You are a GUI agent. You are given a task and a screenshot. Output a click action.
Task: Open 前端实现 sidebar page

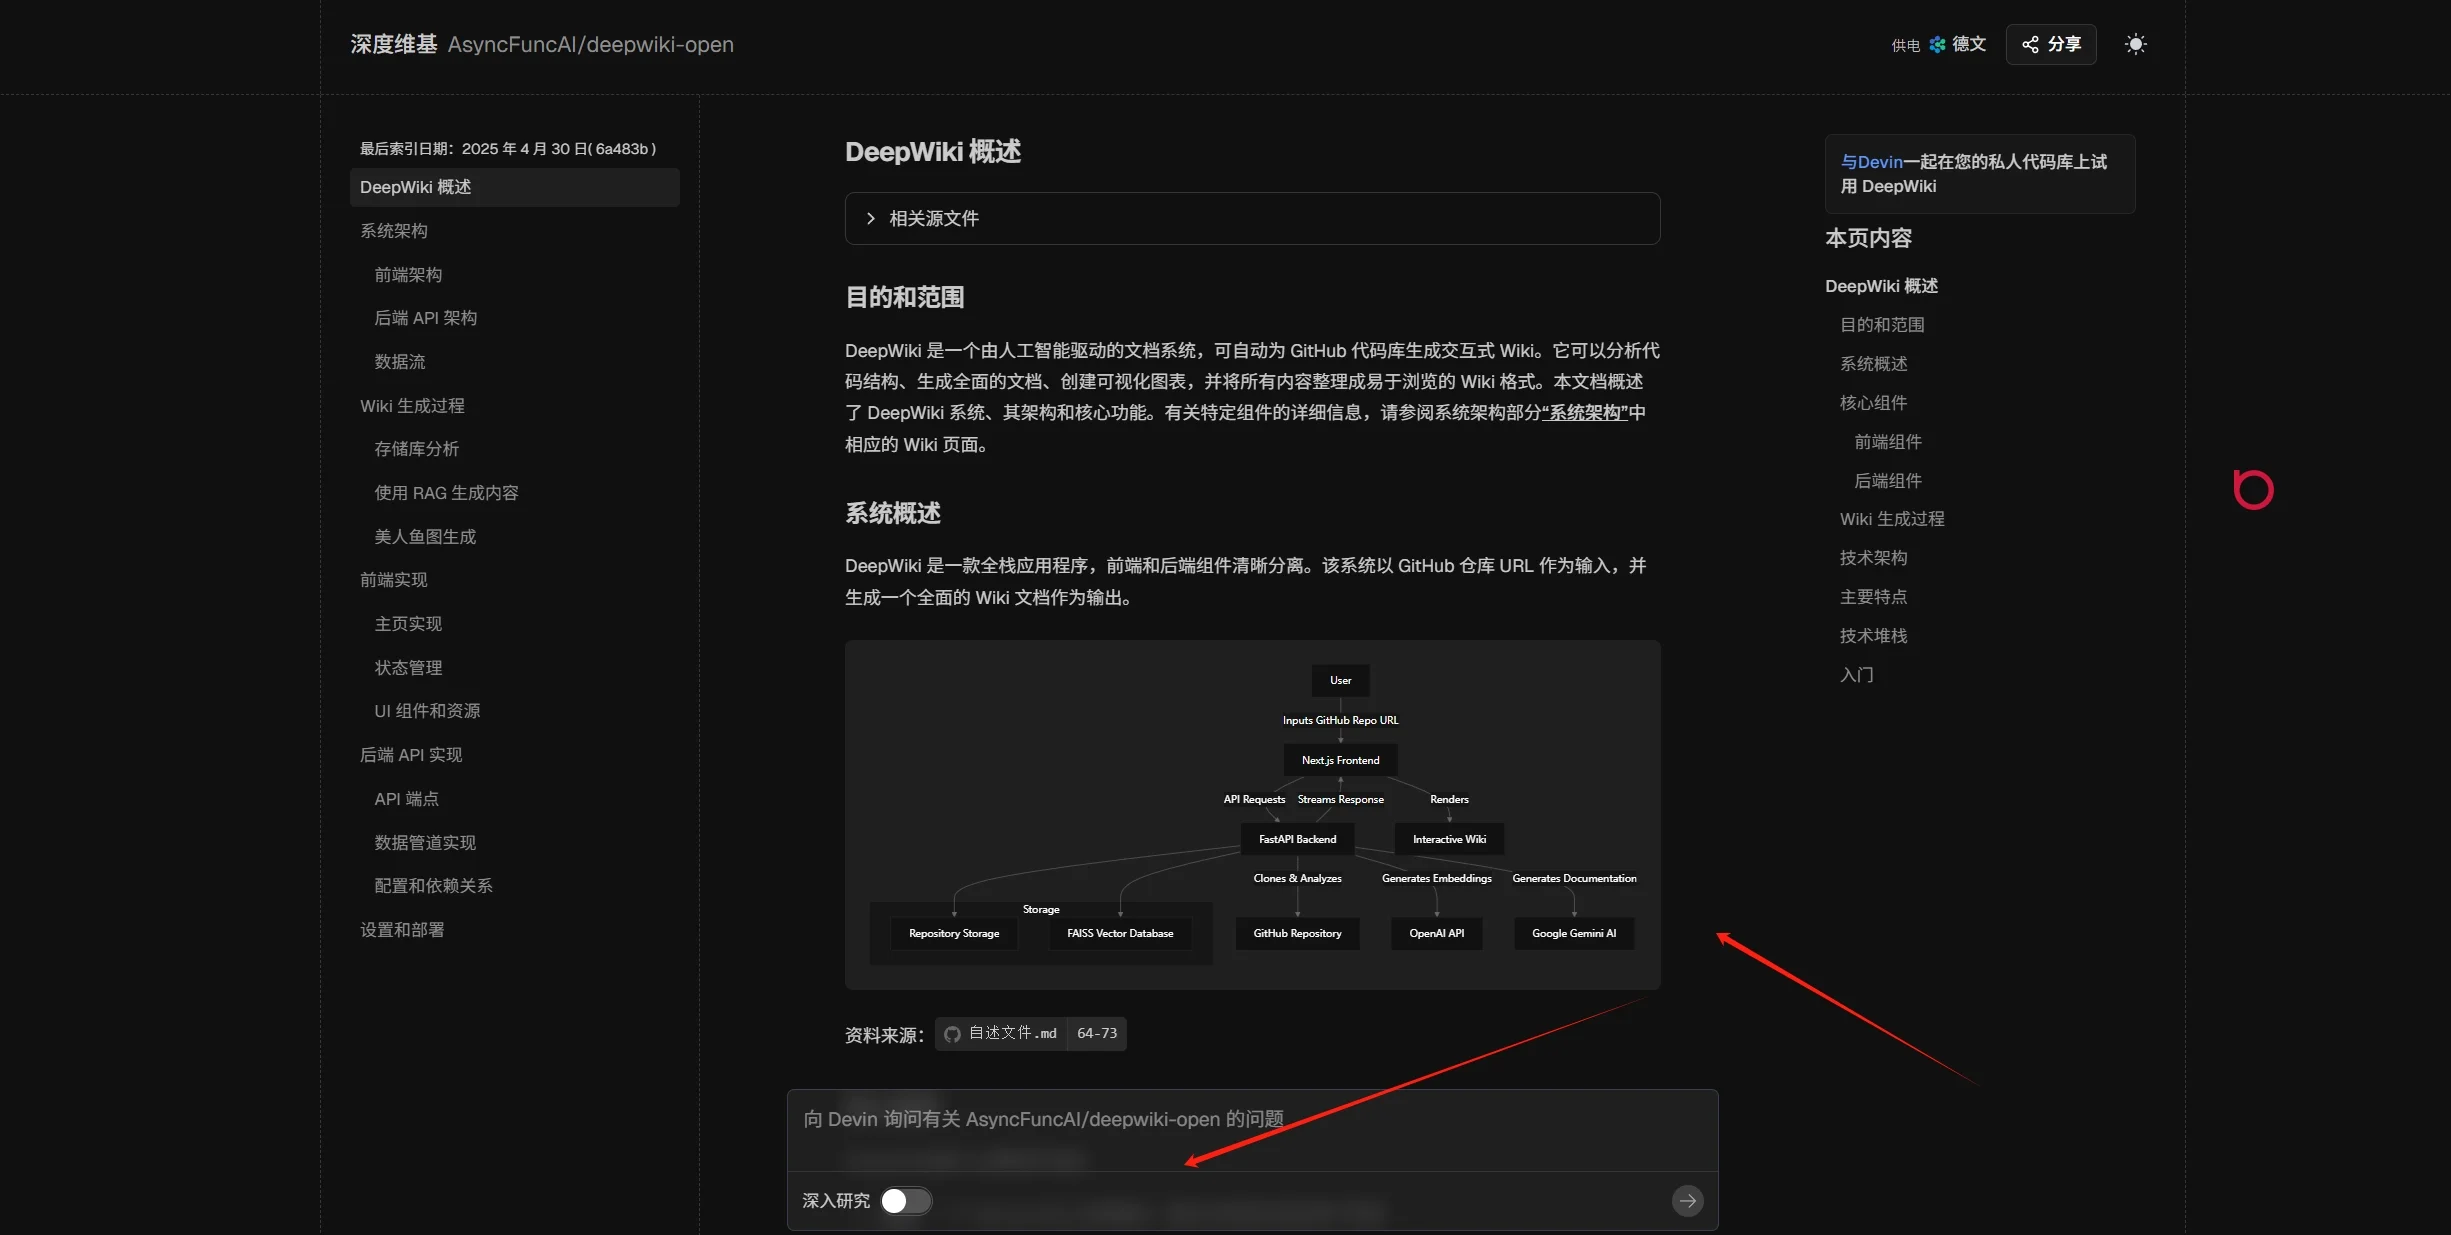[x=394, y=580]
